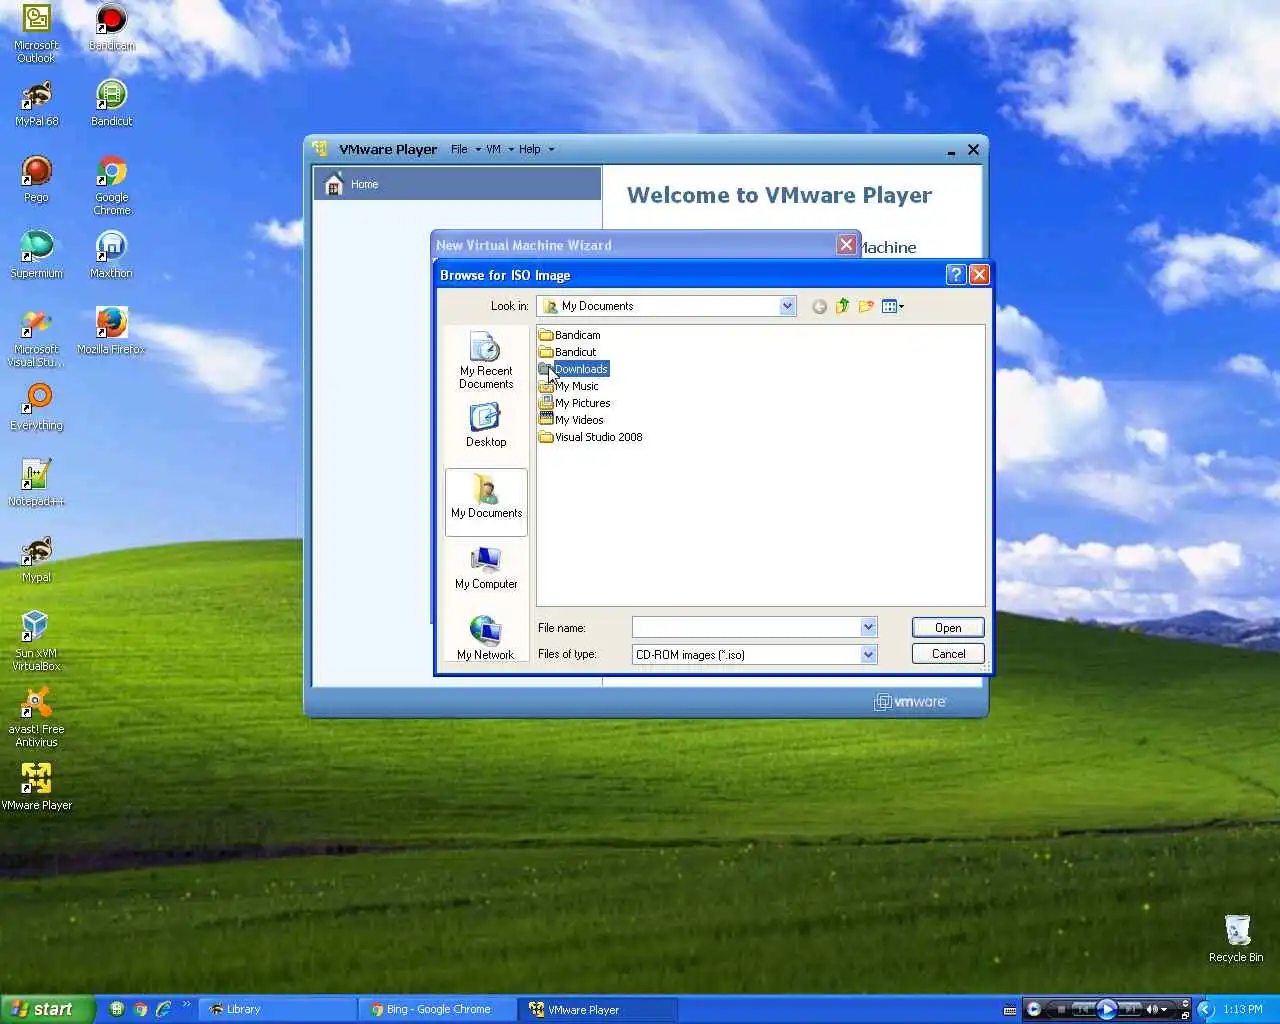
Task: Expand the File name dropdown arrow
Action: [x=868, y=627]
